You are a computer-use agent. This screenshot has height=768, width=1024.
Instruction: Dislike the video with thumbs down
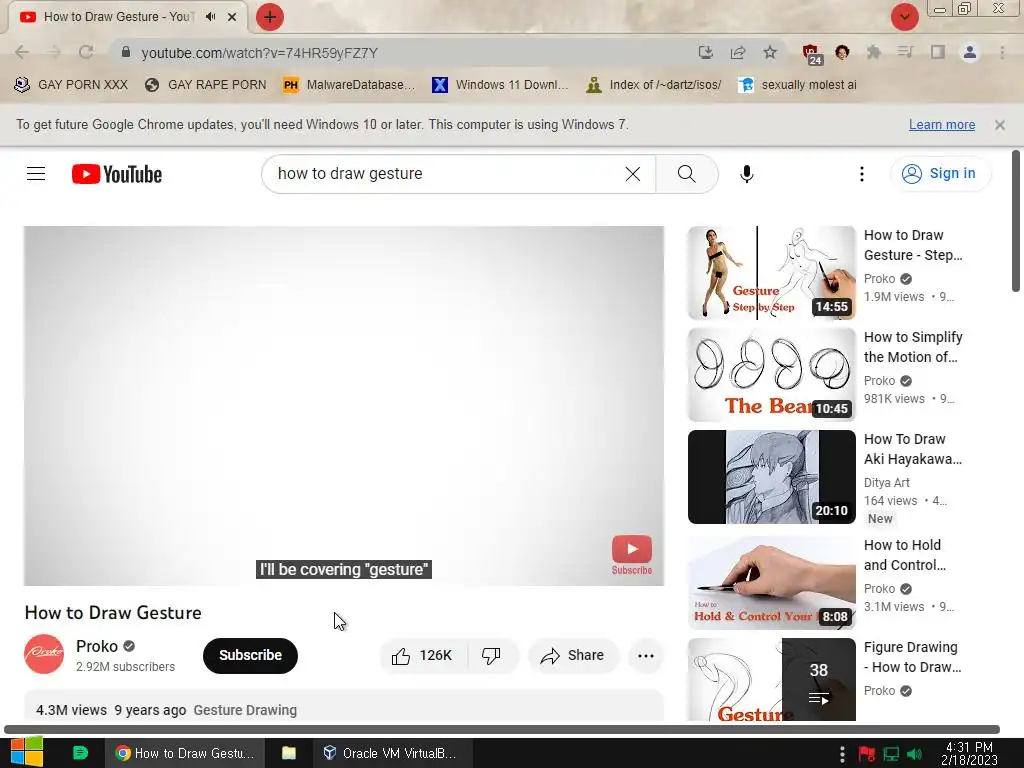point(492,656)
